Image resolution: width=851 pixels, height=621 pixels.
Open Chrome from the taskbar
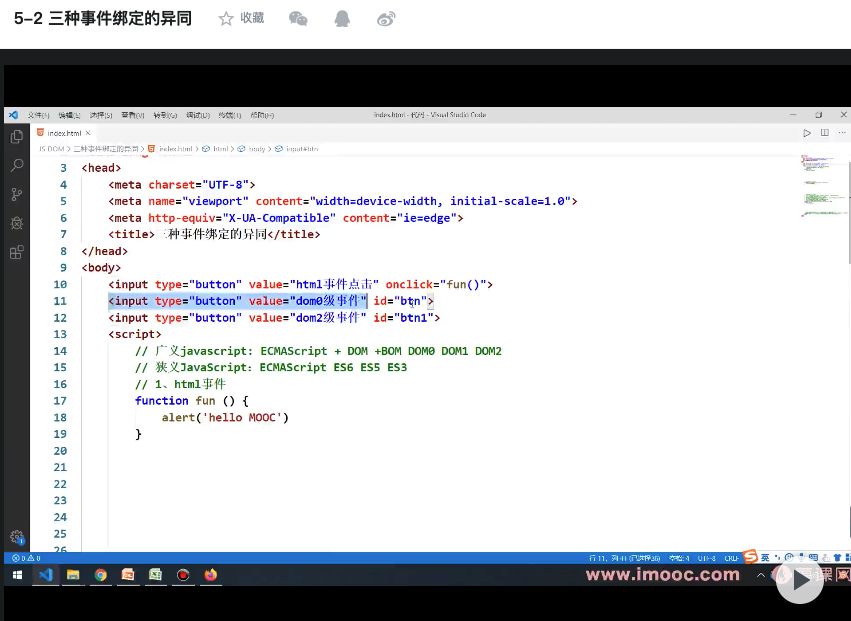[x=100, y=575]
